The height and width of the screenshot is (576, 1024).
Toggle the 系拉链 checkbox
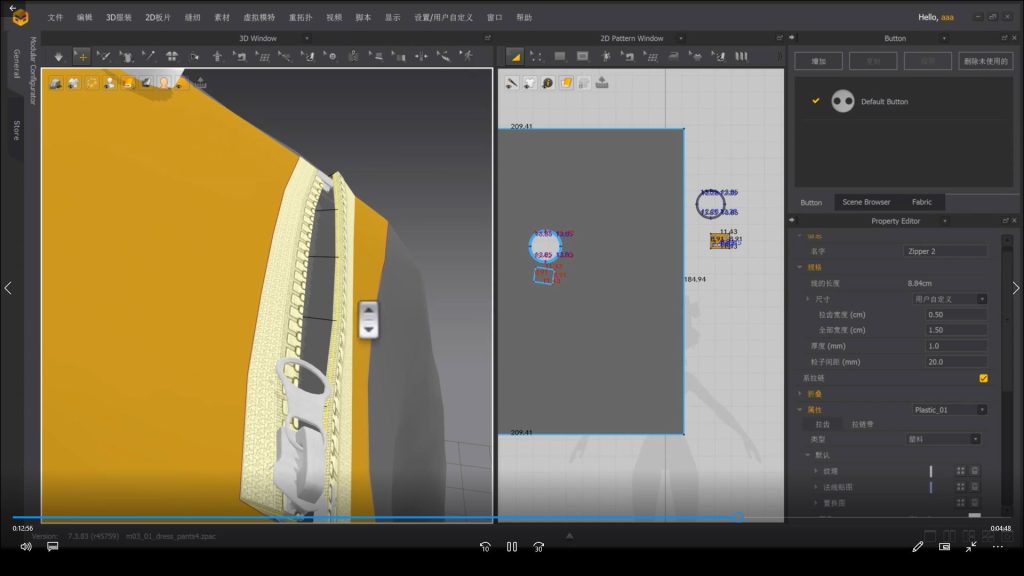point(983,378)
